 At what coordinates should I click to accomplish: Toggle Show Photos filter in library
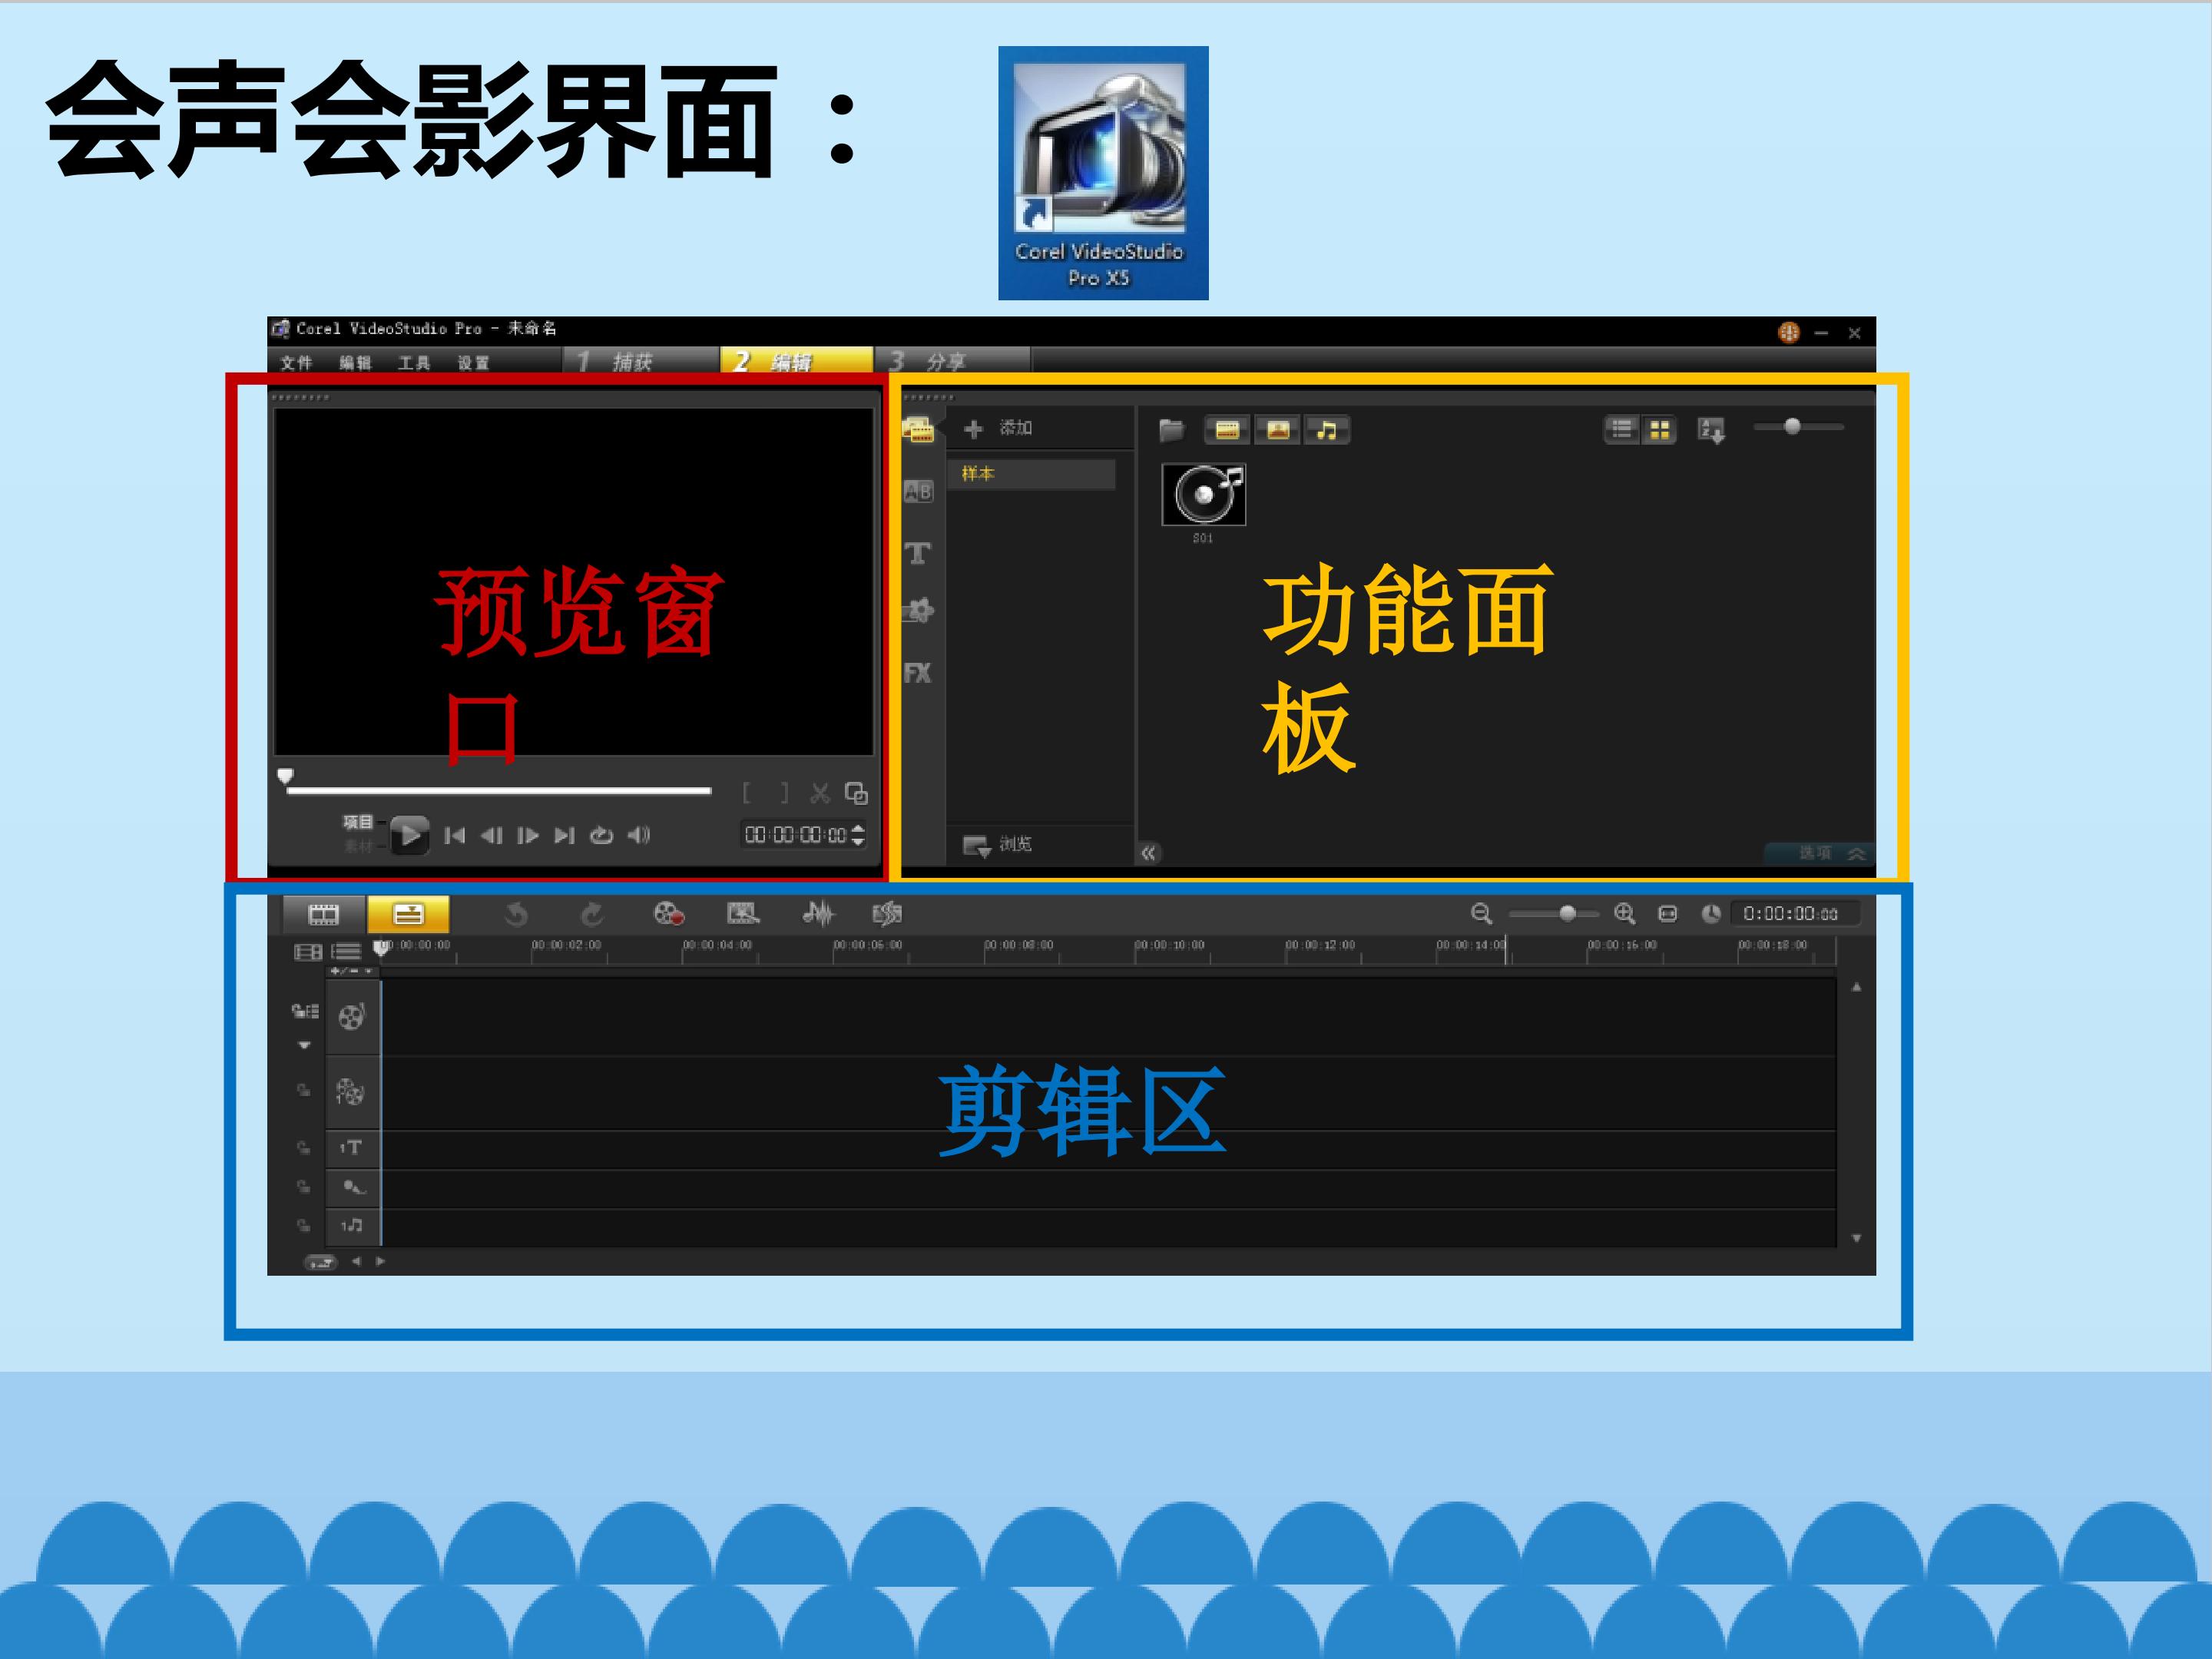tap(1277, 430)
